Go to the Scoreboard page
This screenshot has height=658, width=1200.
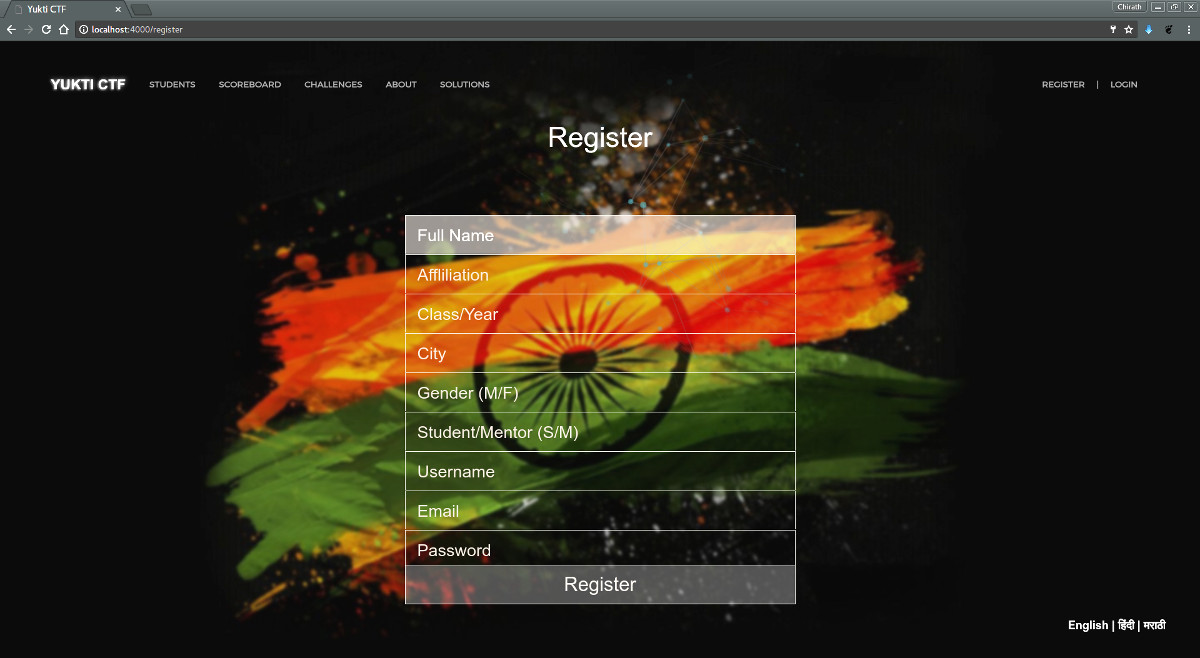(250, 85)
